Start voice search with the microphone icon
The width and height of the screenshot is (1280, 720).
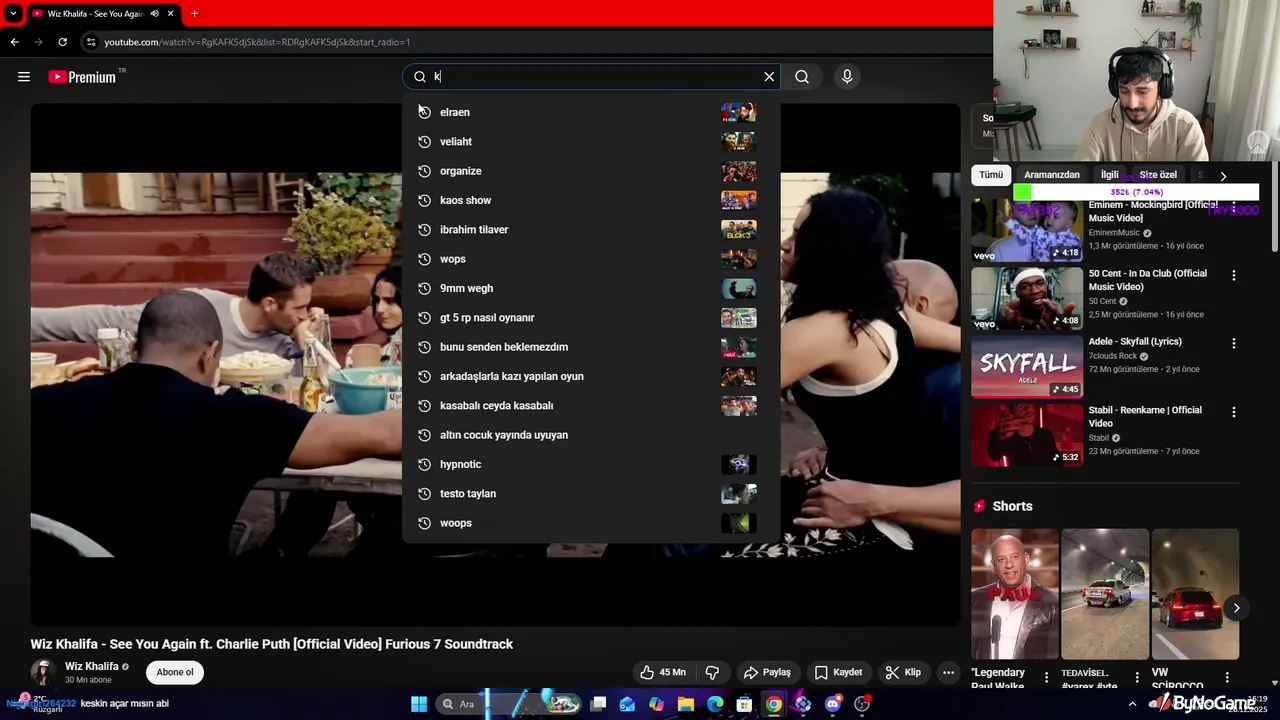(x=847, y=77)
